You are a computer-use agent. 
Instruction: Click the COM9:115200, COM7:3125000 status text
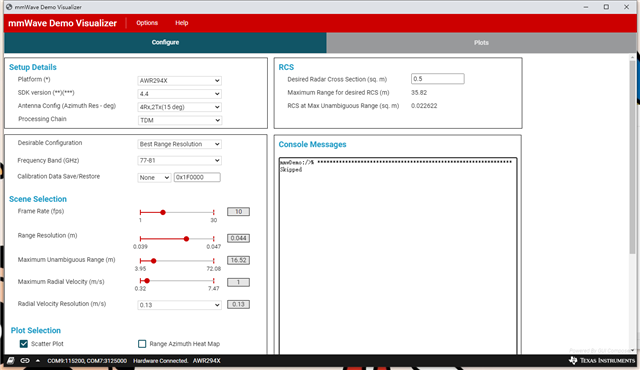[x=87, y=361]
